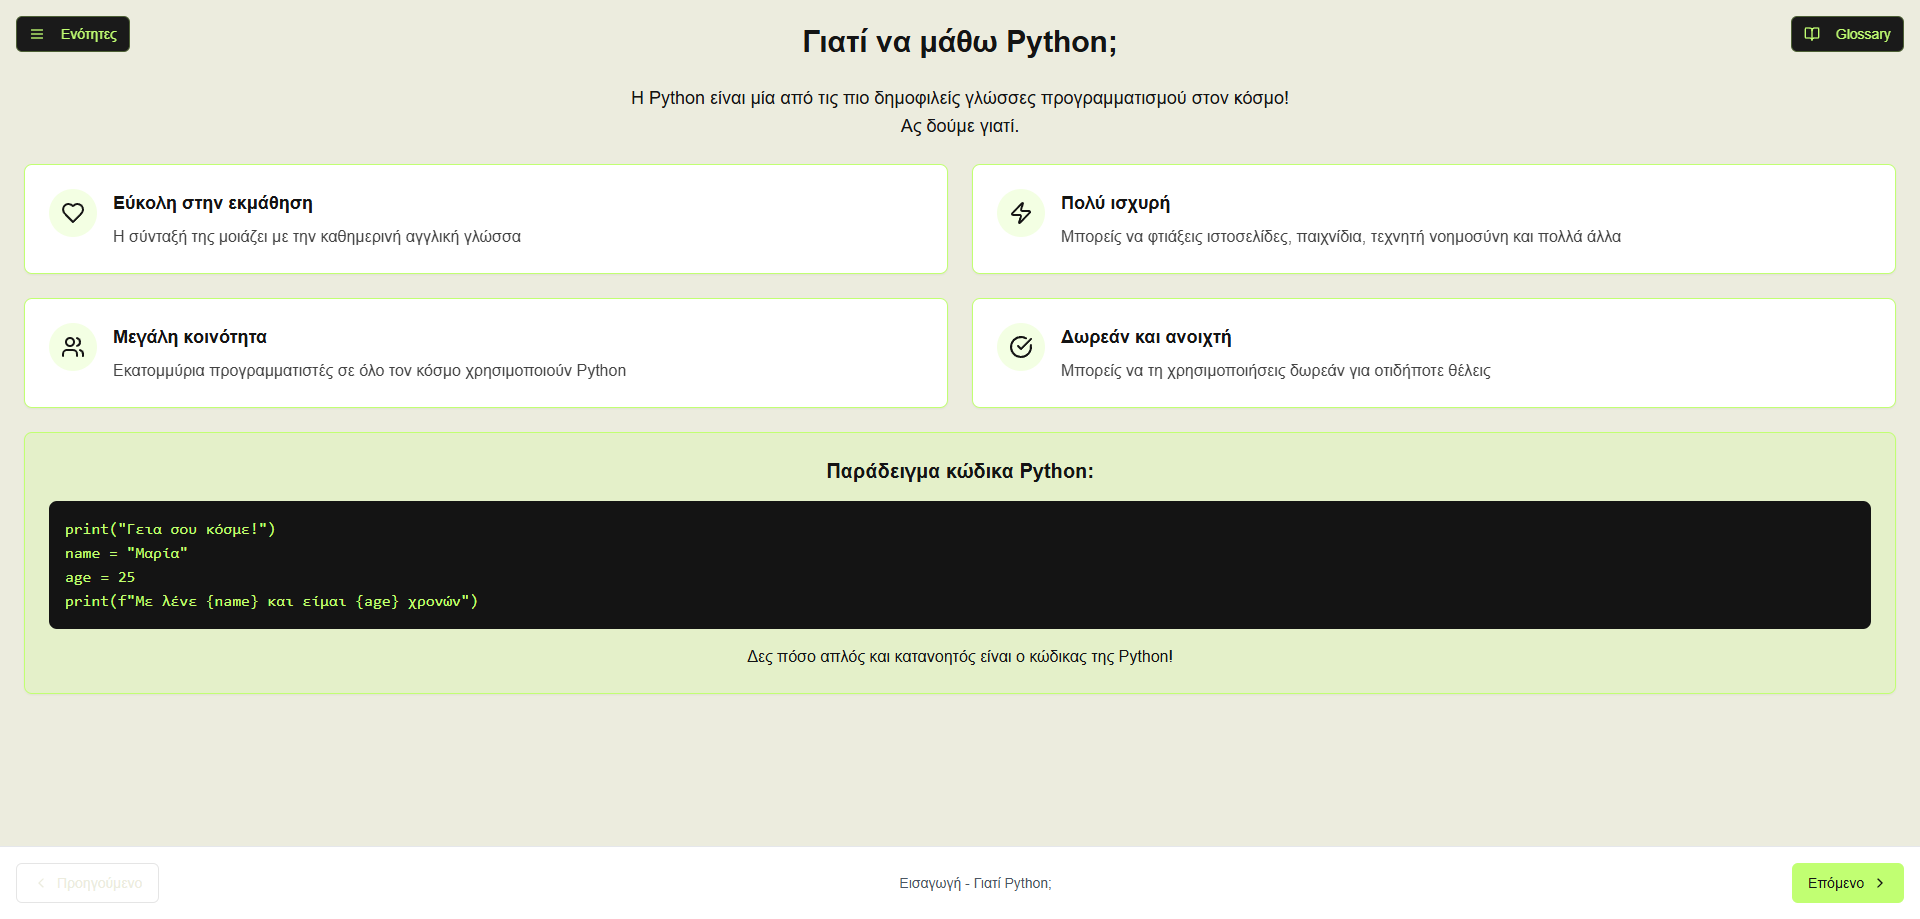Screen dimensions: 1920x919
Task: Click the right chevron inside Επόμενο button
Action: (1880, 883)
